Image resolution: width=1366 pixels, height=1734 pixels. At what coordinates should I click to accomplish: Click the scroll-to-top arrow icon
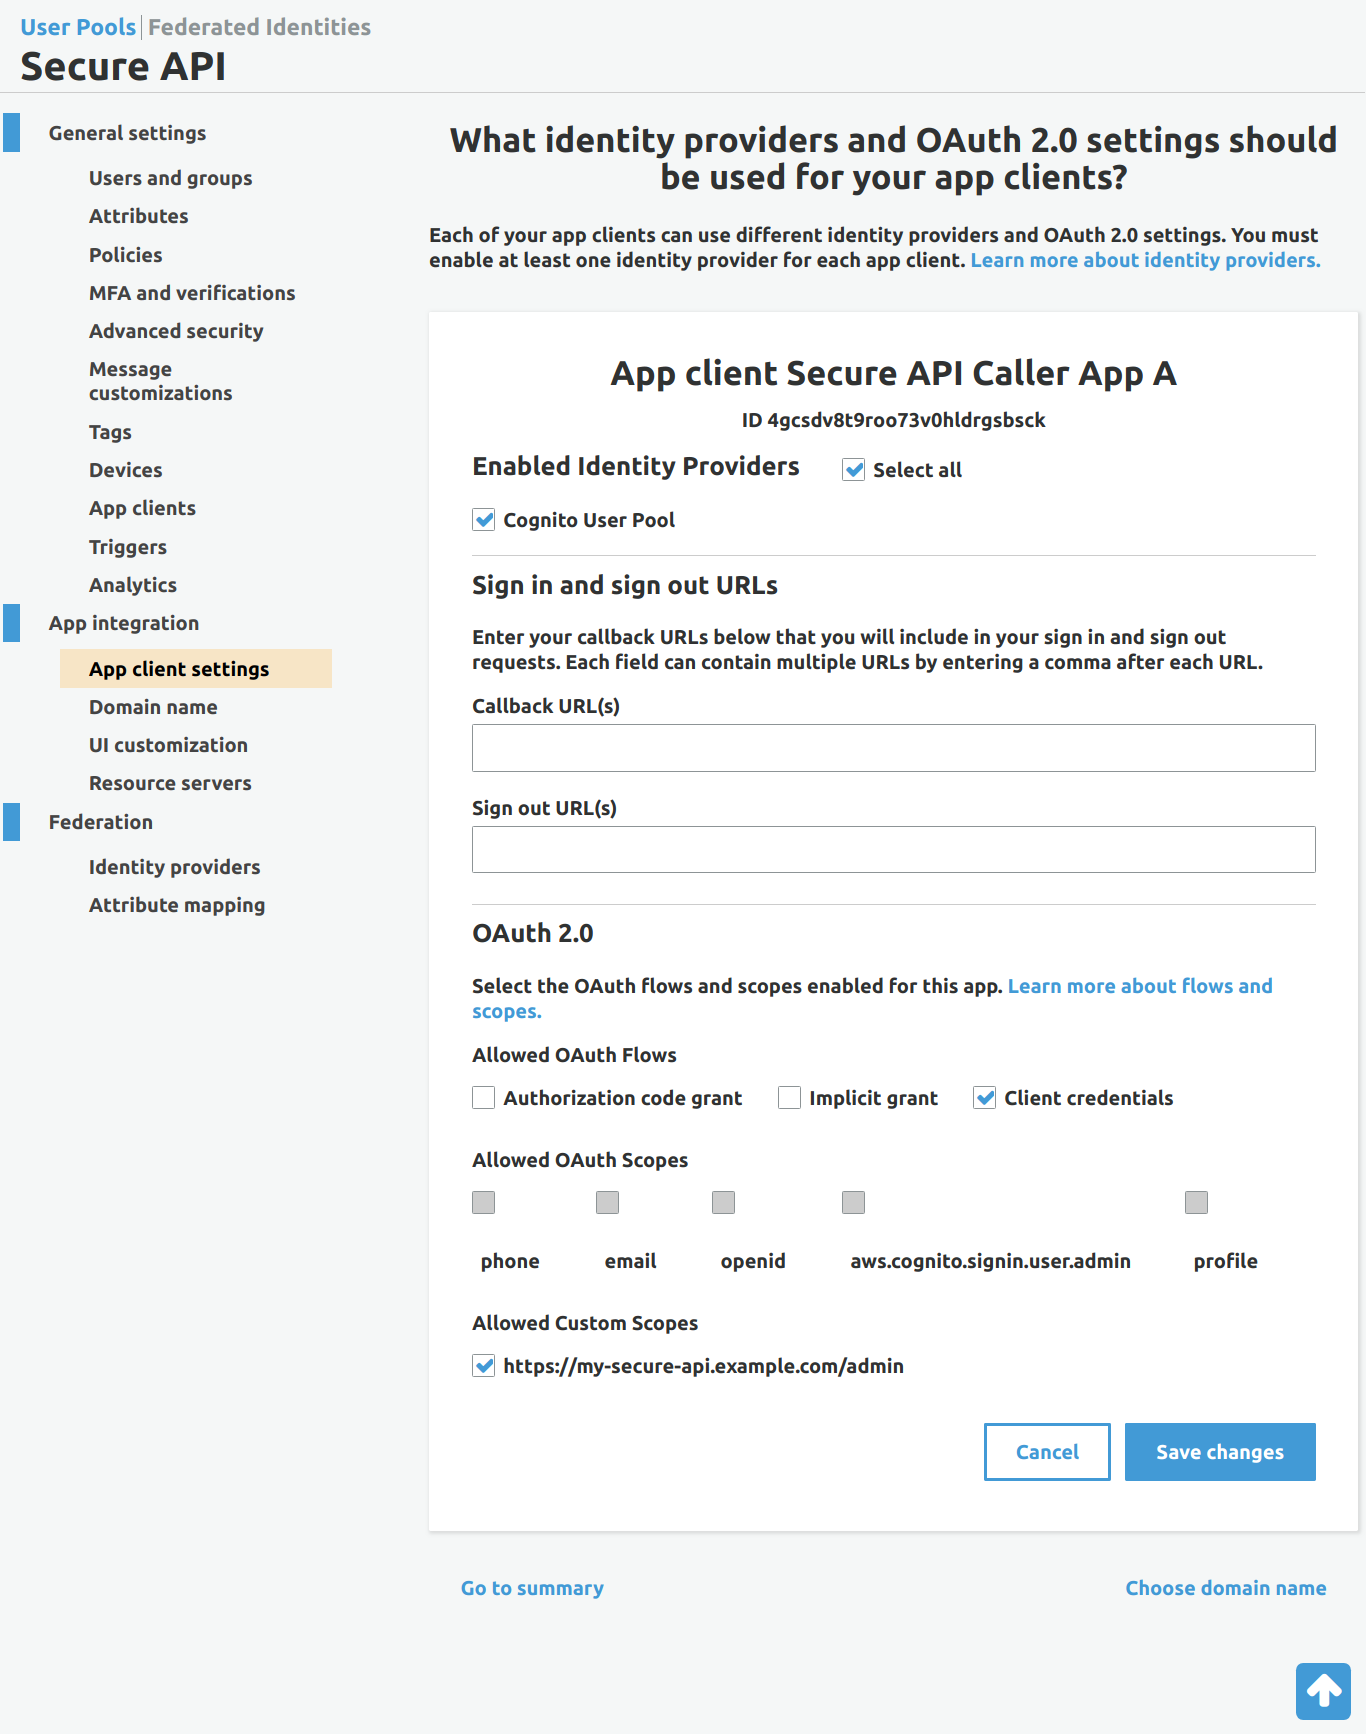click(x=1323, y=1691)
